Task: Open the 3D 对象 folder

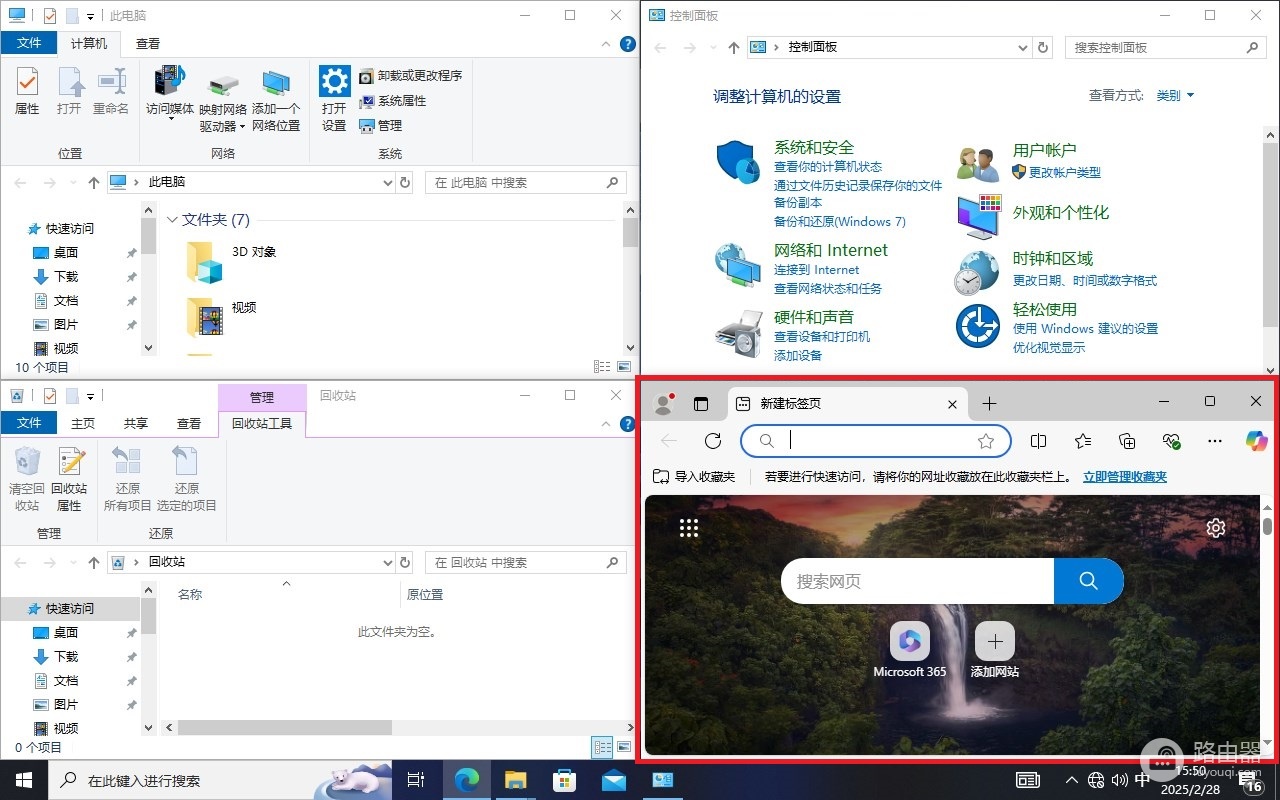Action: [x=231, y=262]
